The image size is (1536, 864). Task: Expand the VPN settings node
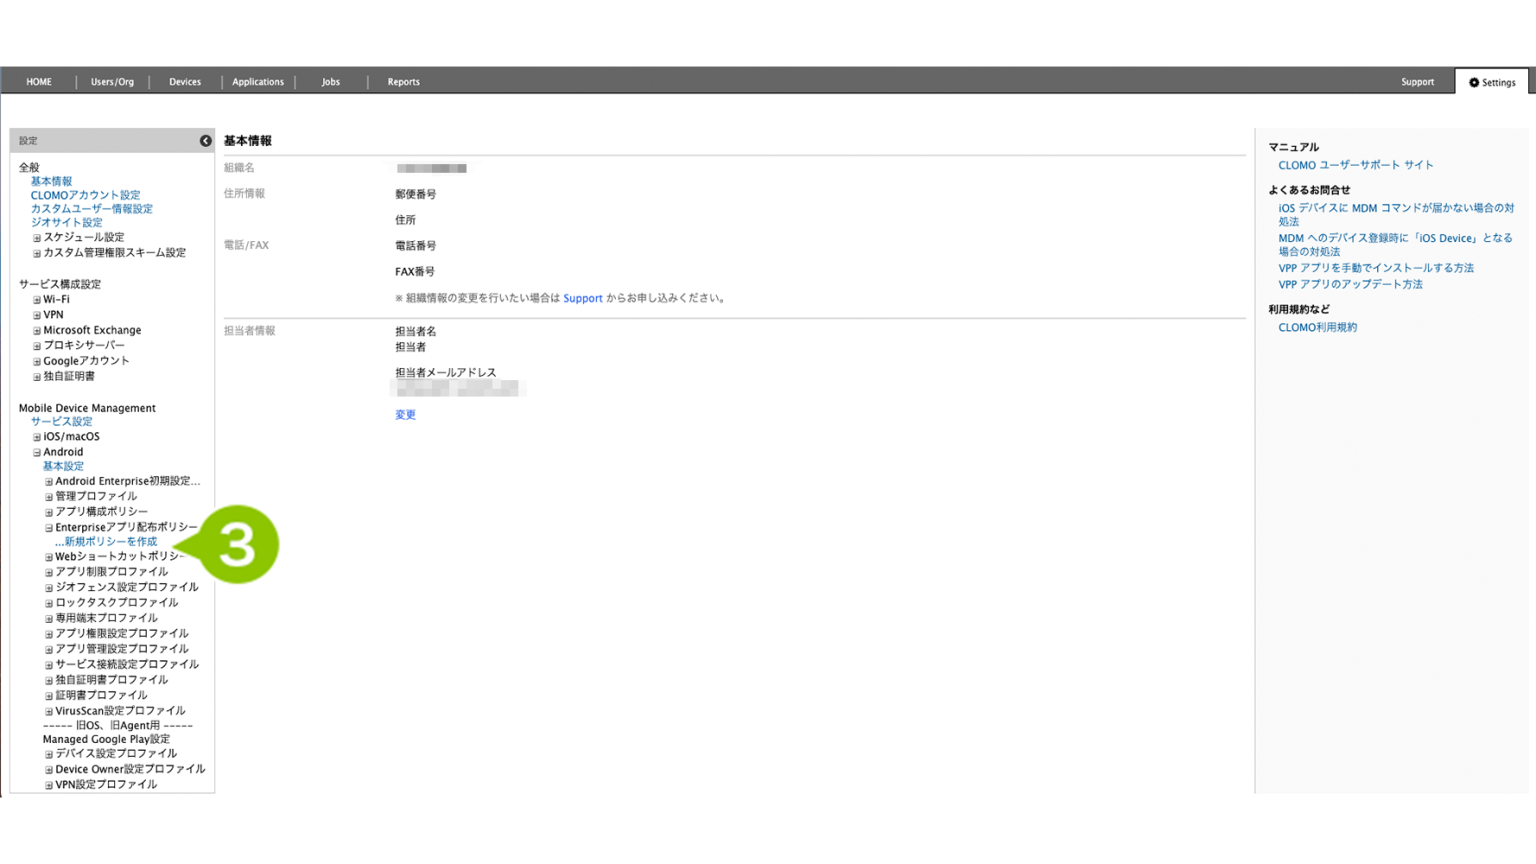click(x=37, y=315)
